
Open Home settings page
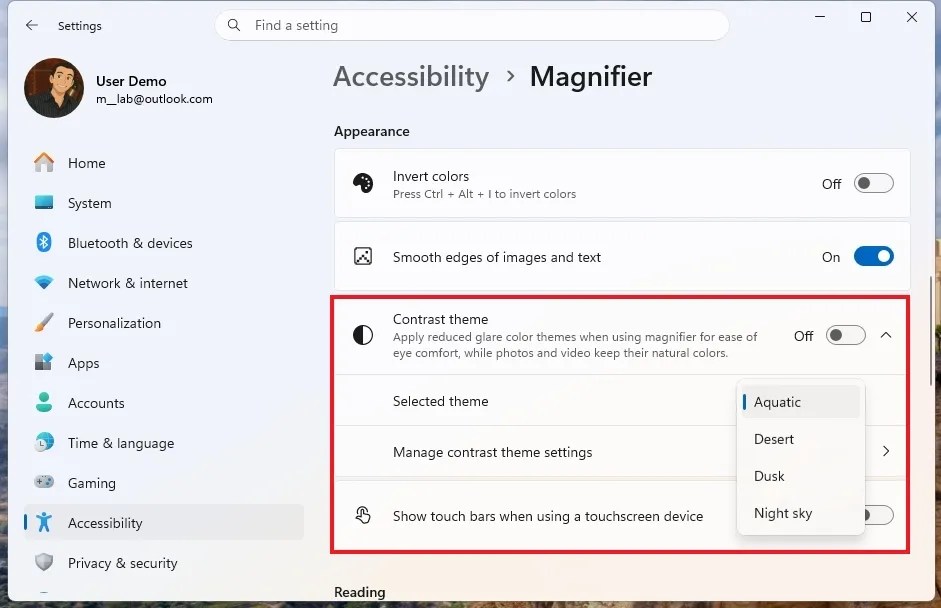(x=86, y=163)
